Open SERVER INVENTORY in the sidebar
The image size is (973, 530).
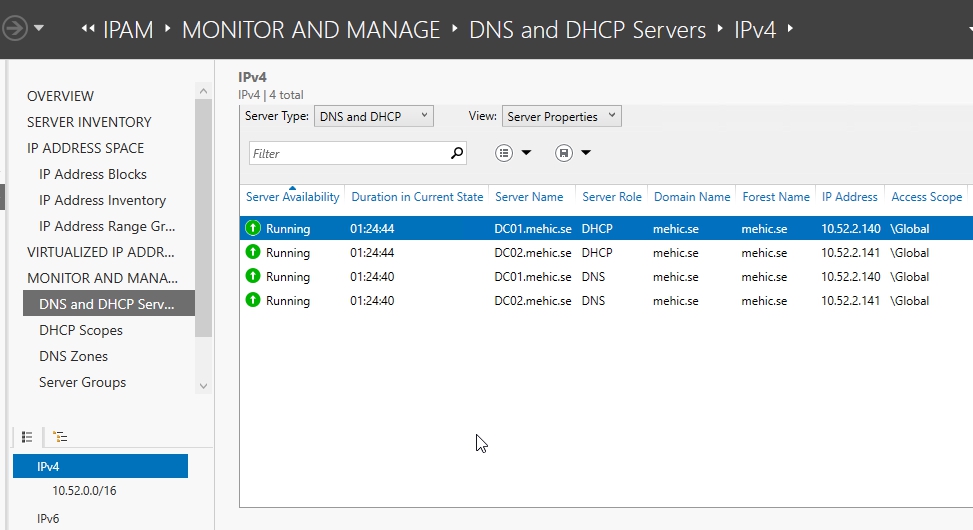89,122
